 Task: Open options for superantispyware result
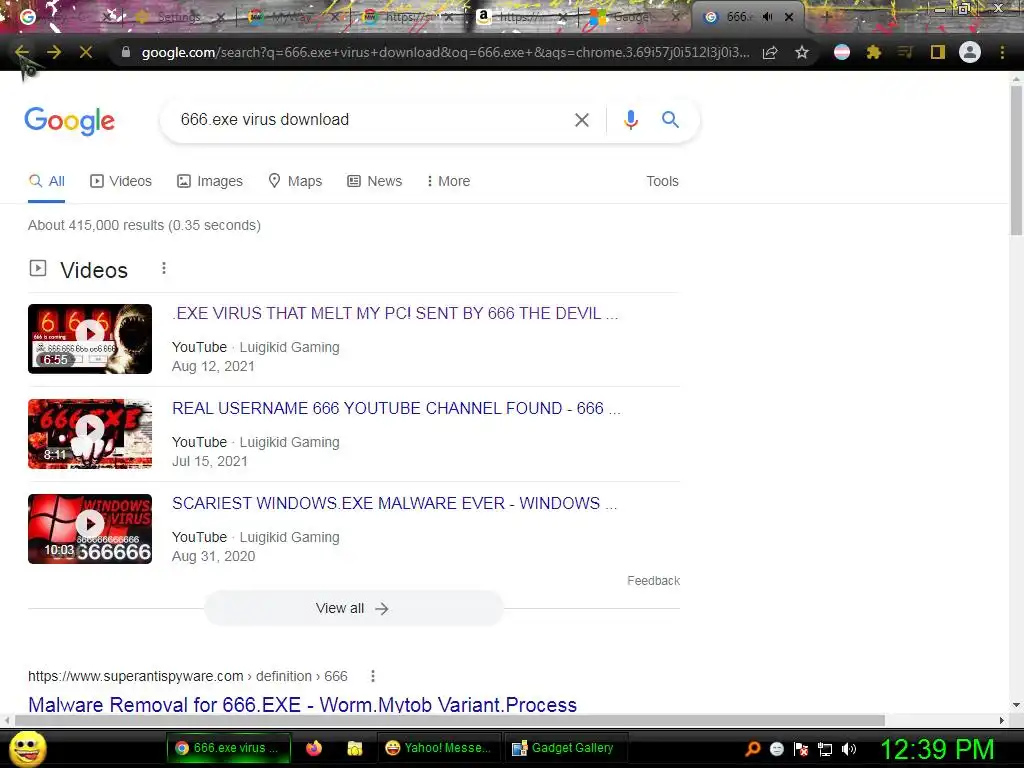pyautogui.click(x=373, y=676)
